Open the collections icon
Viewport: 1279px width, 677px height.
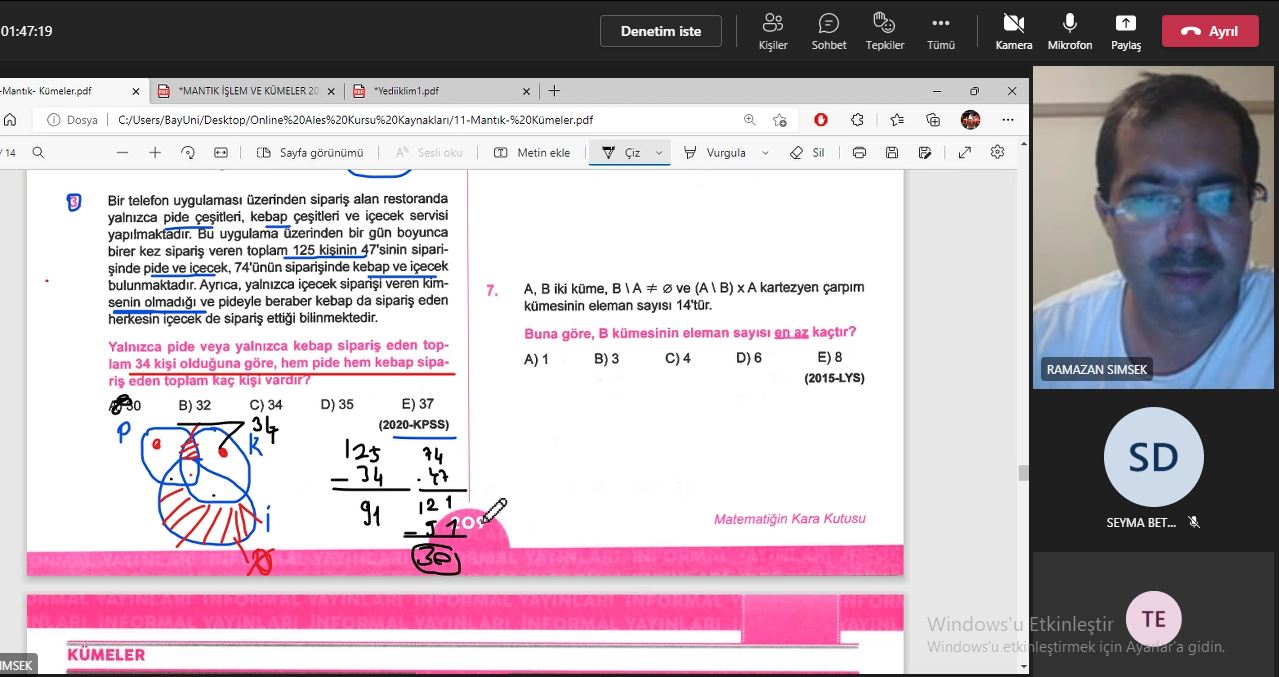point(933,120)
